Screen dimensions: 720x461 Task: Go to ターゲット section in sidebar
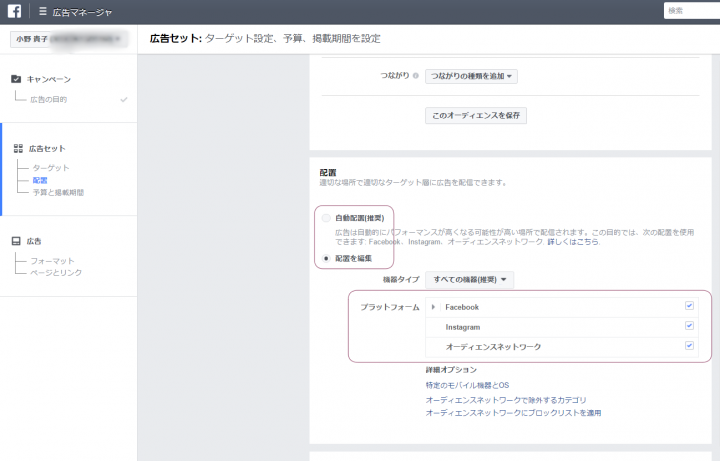51,168
